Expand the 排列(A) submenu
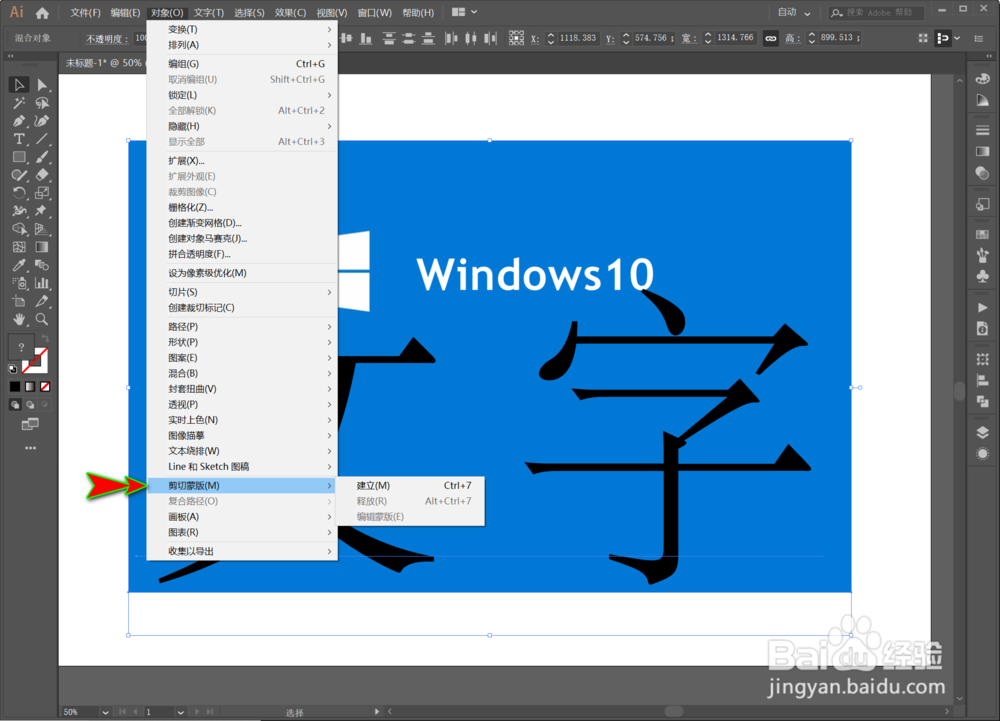Viewport: 1000px width, 721px height. tap(242, 45)
